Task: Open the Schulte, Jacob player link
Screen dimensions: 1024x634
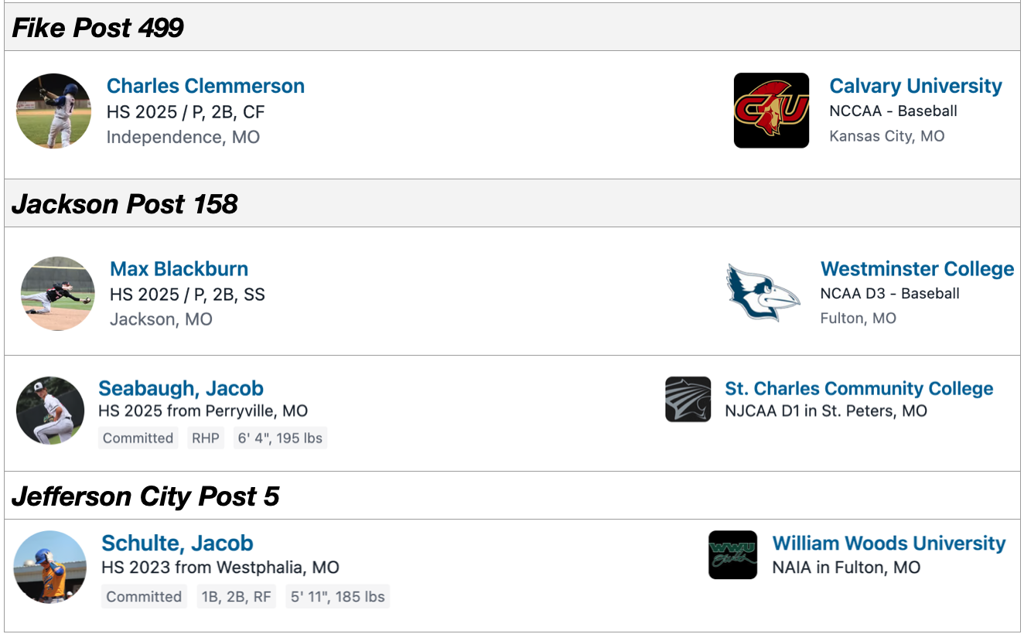Action: 177,544
